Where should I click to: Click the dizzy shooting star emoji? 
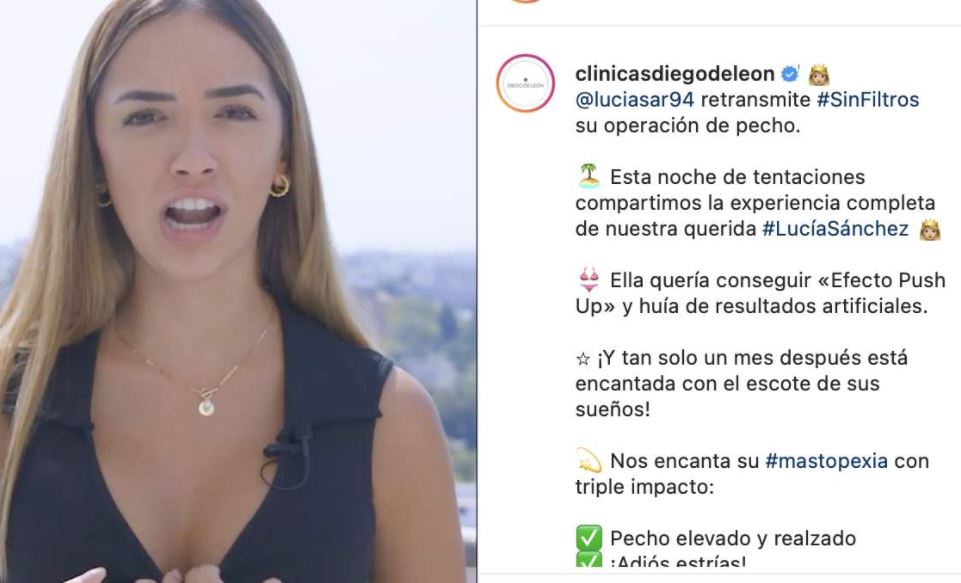click(589, 460)
